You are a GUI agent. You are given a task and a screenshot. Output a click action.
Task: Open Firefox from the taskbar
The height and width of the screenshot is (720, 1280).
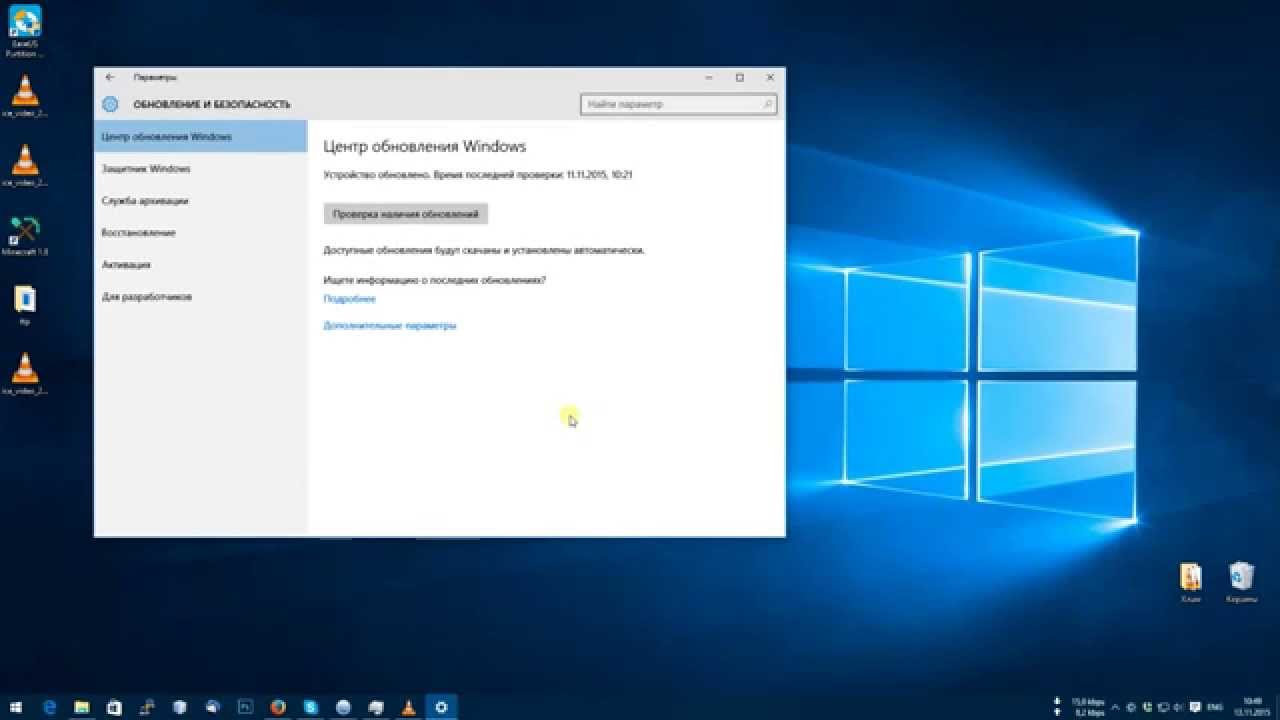click(278, 707)
